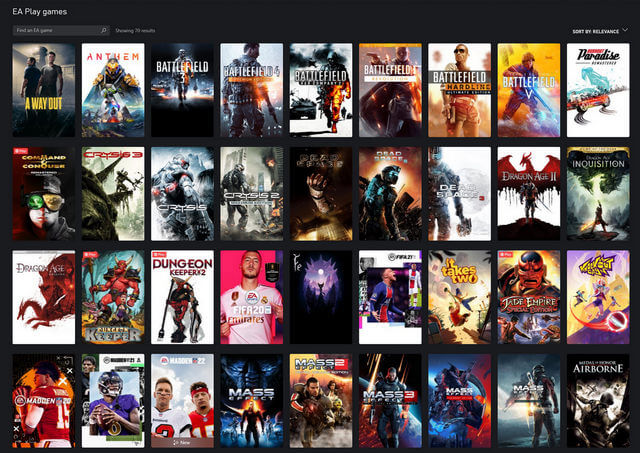Open the Dragon Age Origins cover
Image resolution: width=640 pixels, height=453 pixels.
click(x=44, y=297)
